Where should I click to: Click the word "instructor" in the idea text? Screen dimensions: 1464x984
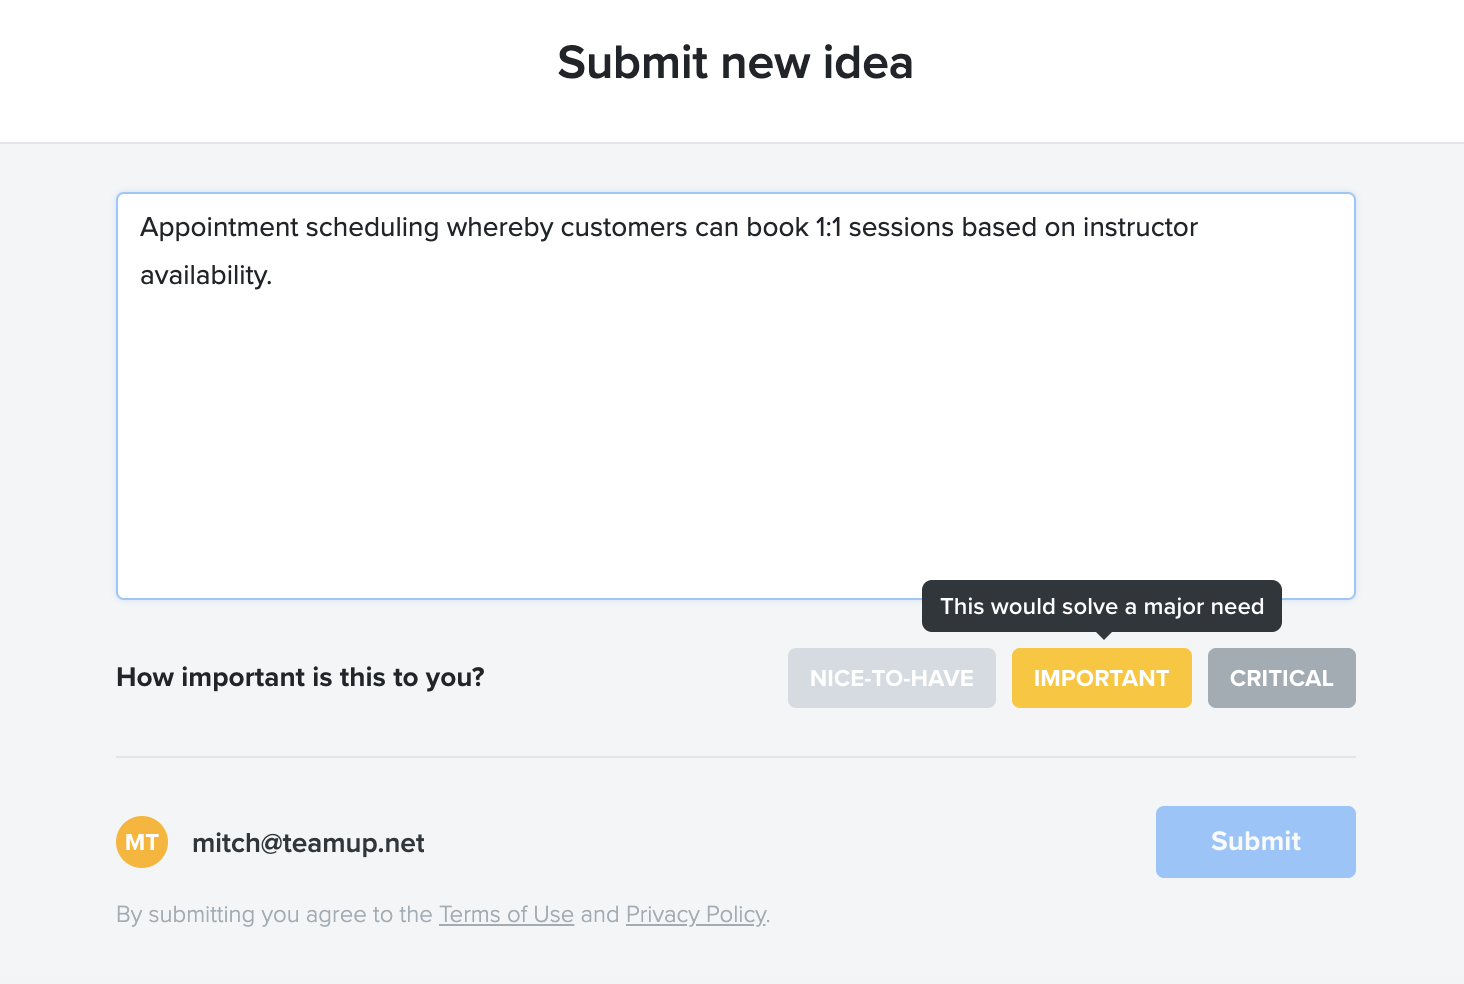(x=1140, y=228)
